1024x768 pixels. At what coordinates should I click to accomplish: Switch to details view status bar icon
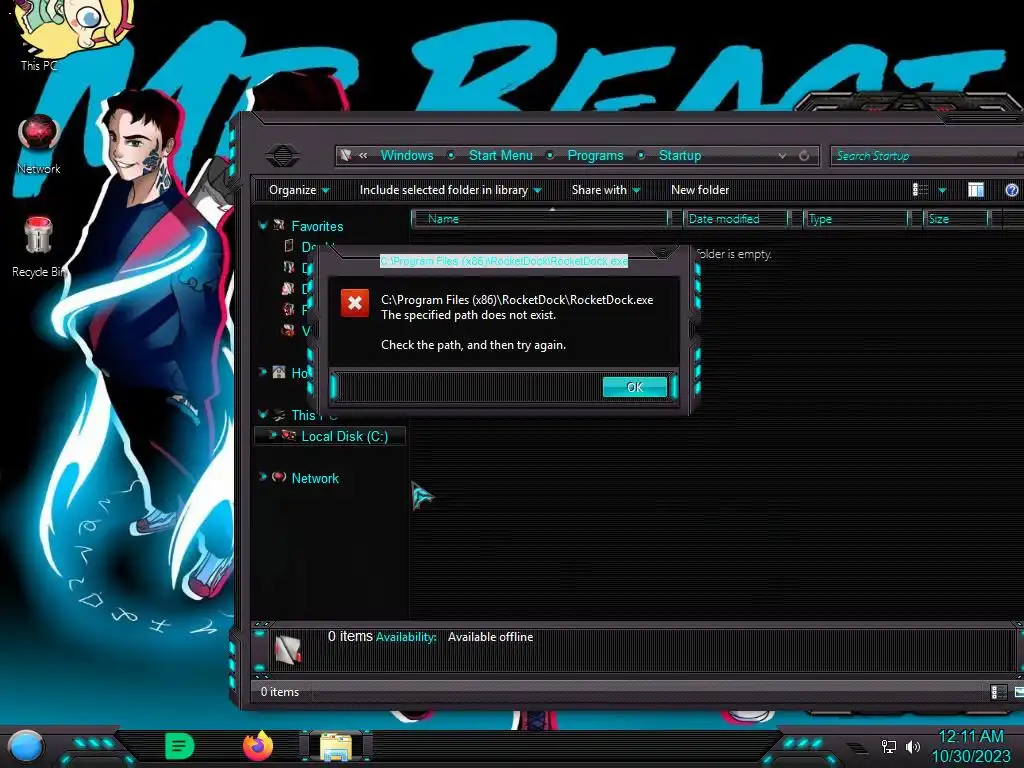coord(998,692)
